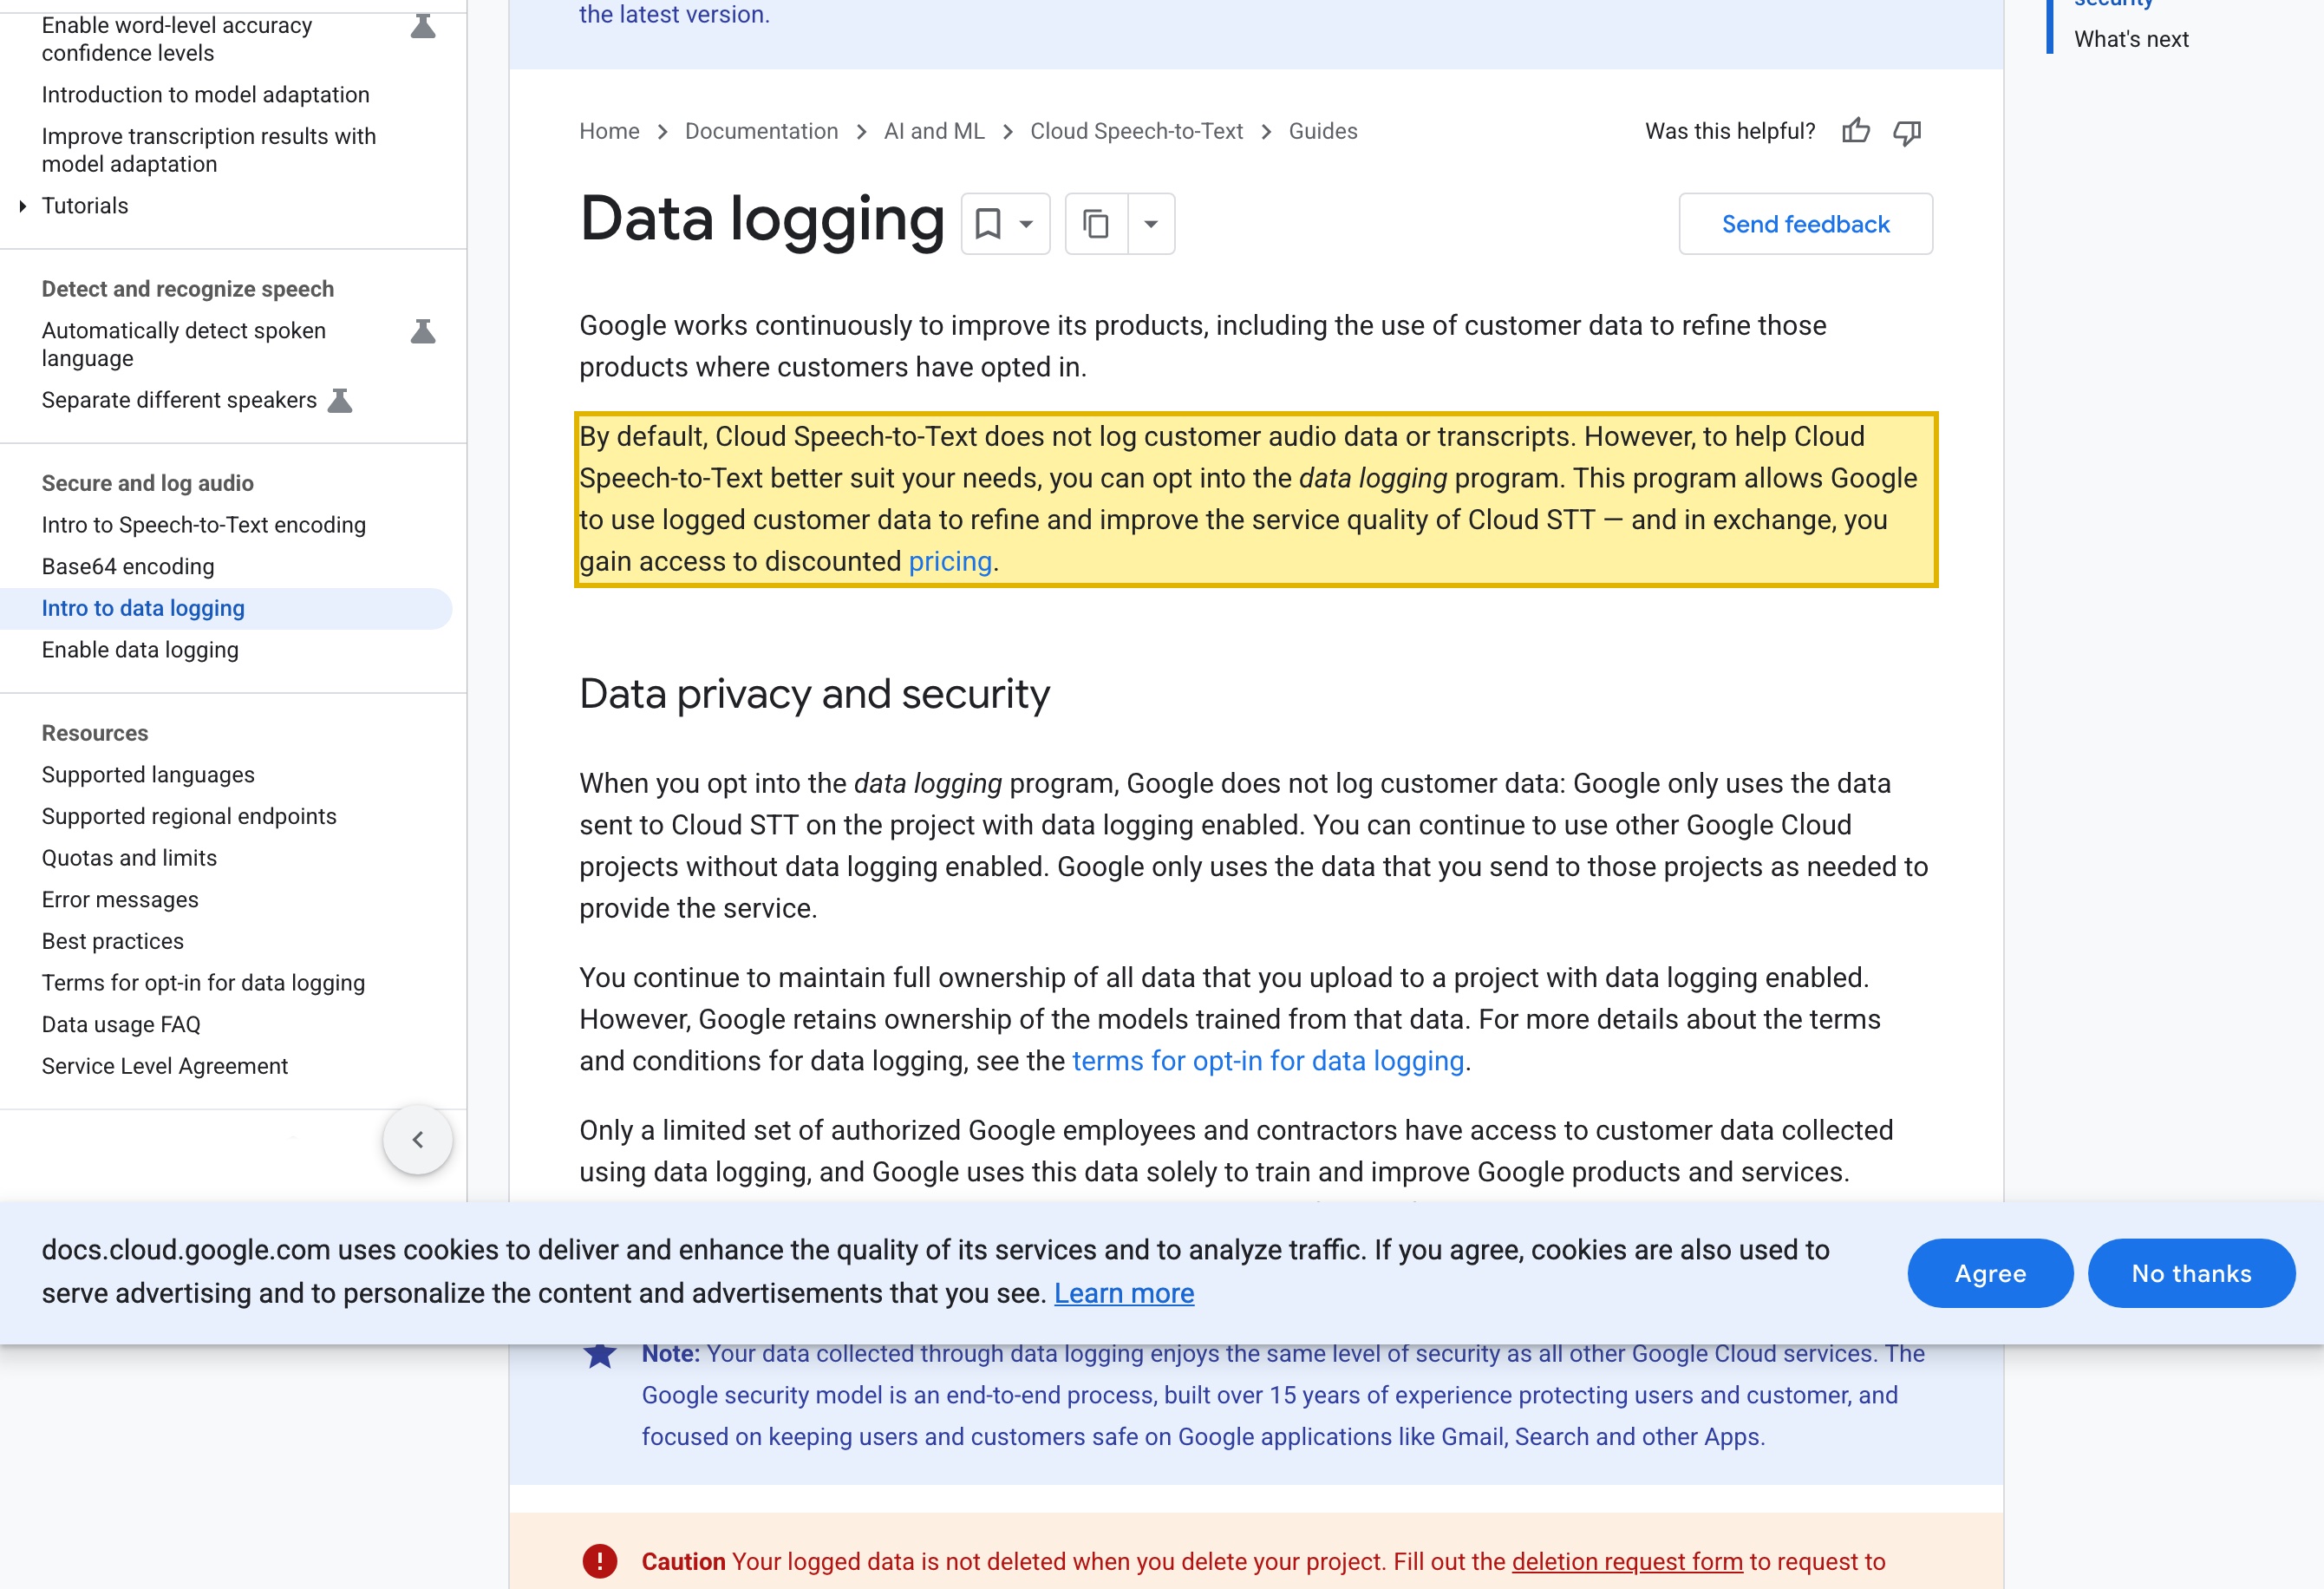Follow the pricing link
Viewport: 2324px width, 1589px height.
coord(950,561)
